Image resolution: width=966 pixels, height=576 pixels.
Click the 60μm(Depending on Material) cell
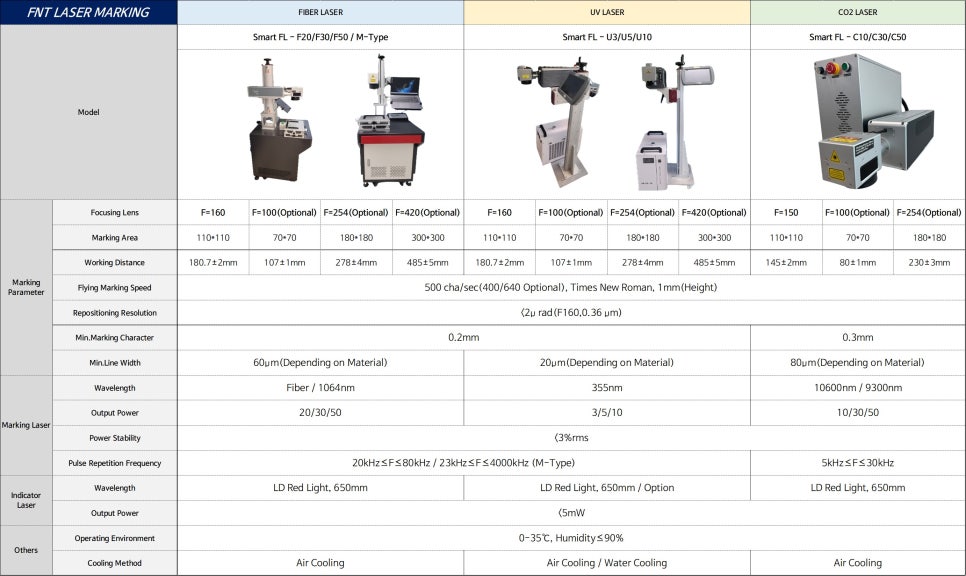(x=320, y=363)
